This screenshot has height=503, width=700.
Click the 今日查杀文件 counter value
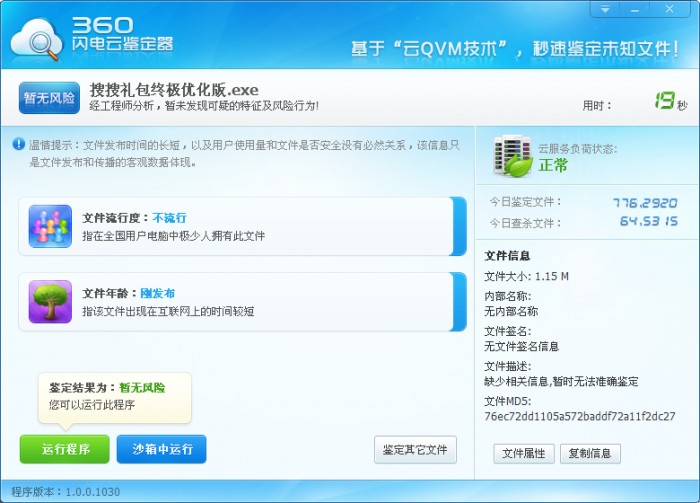point(649,221)
